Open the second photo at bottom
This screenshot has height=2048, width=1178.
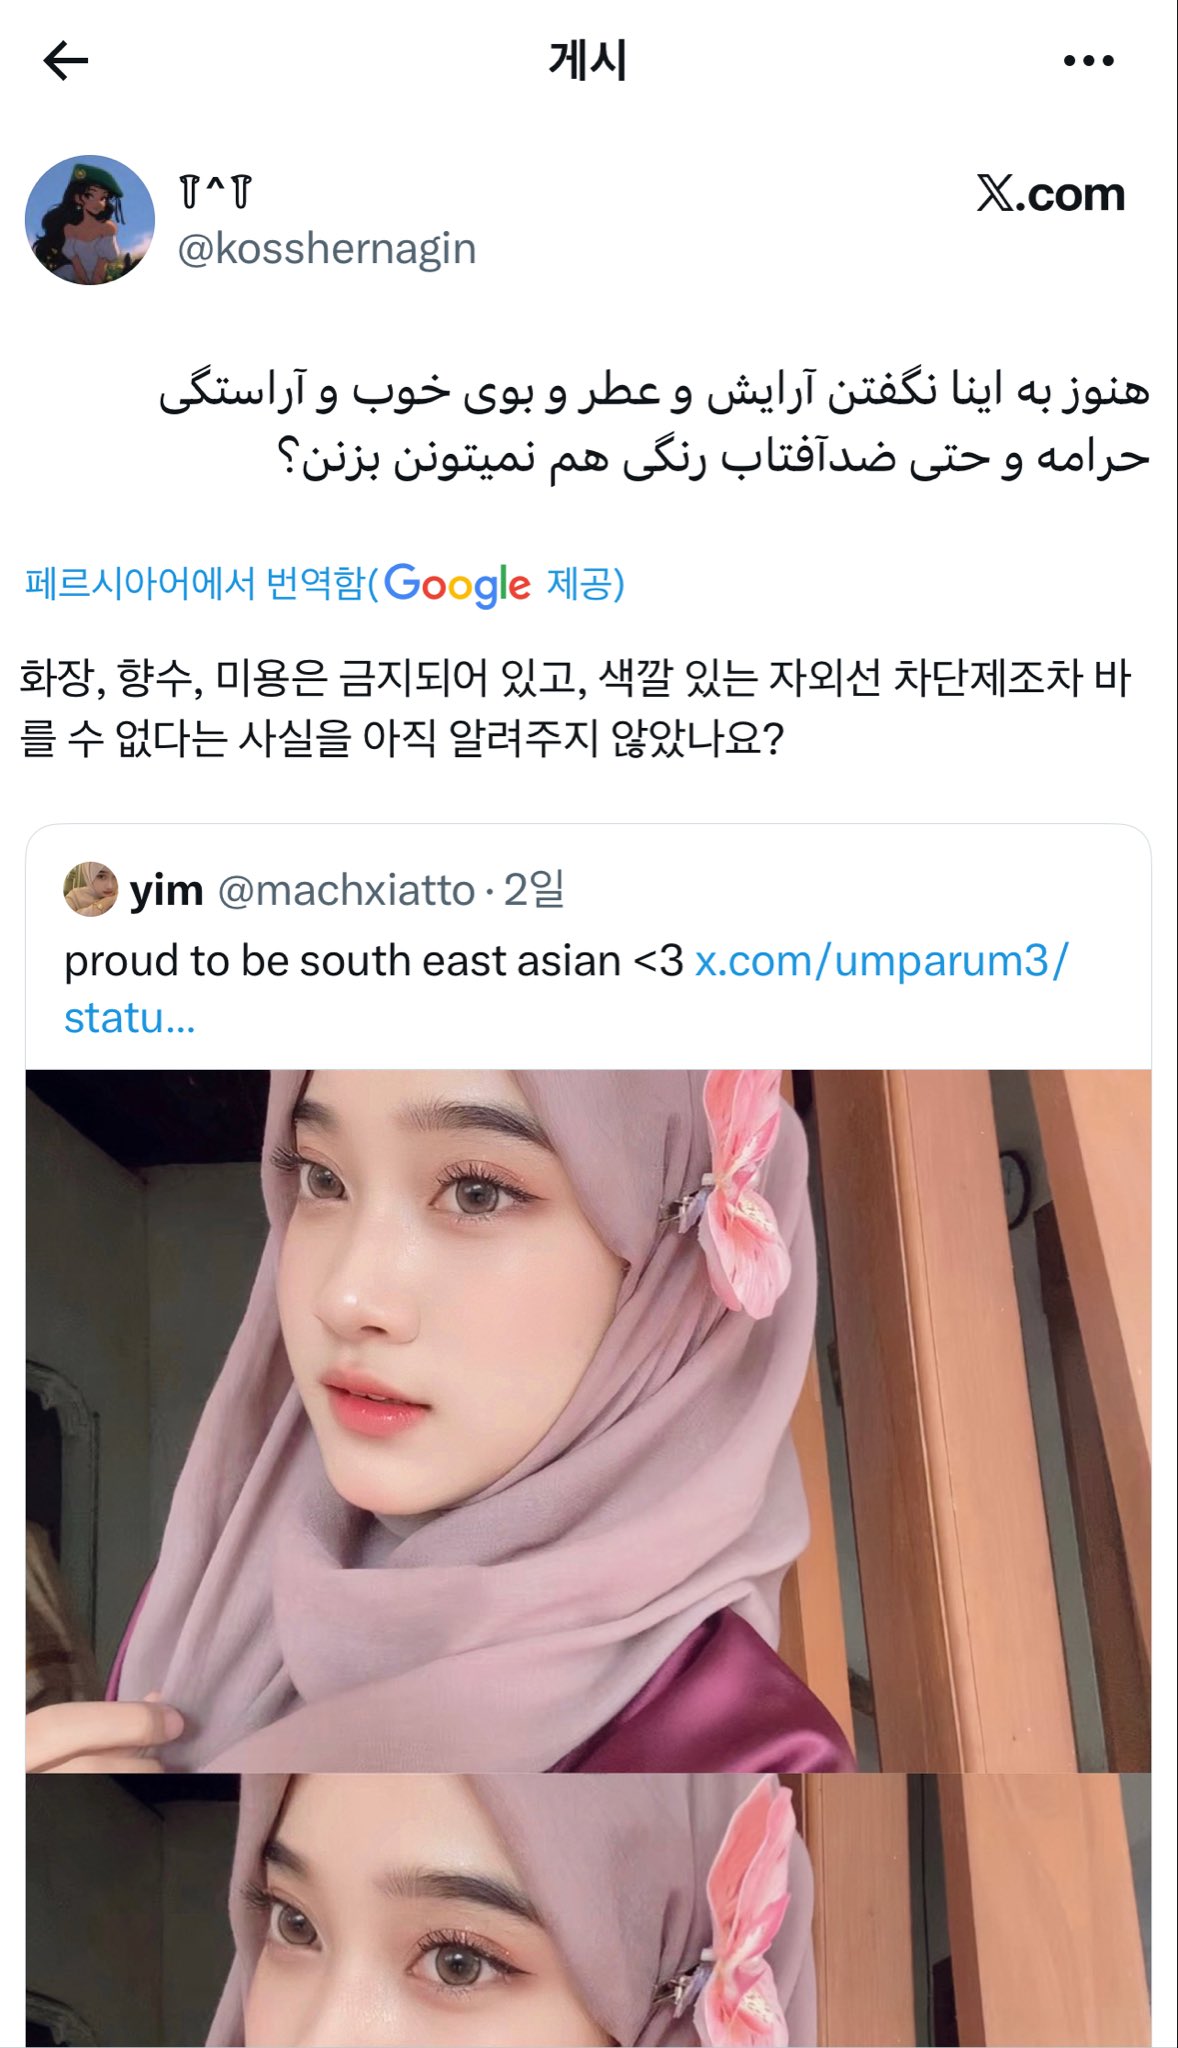(588, 1911)
